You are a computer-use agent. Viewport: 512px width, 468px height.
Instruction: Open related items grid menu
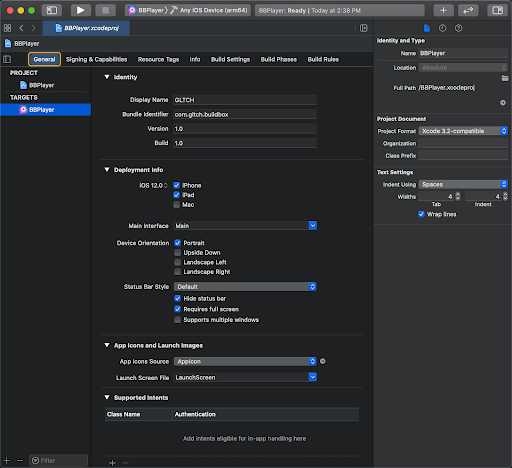pos(7,28)
